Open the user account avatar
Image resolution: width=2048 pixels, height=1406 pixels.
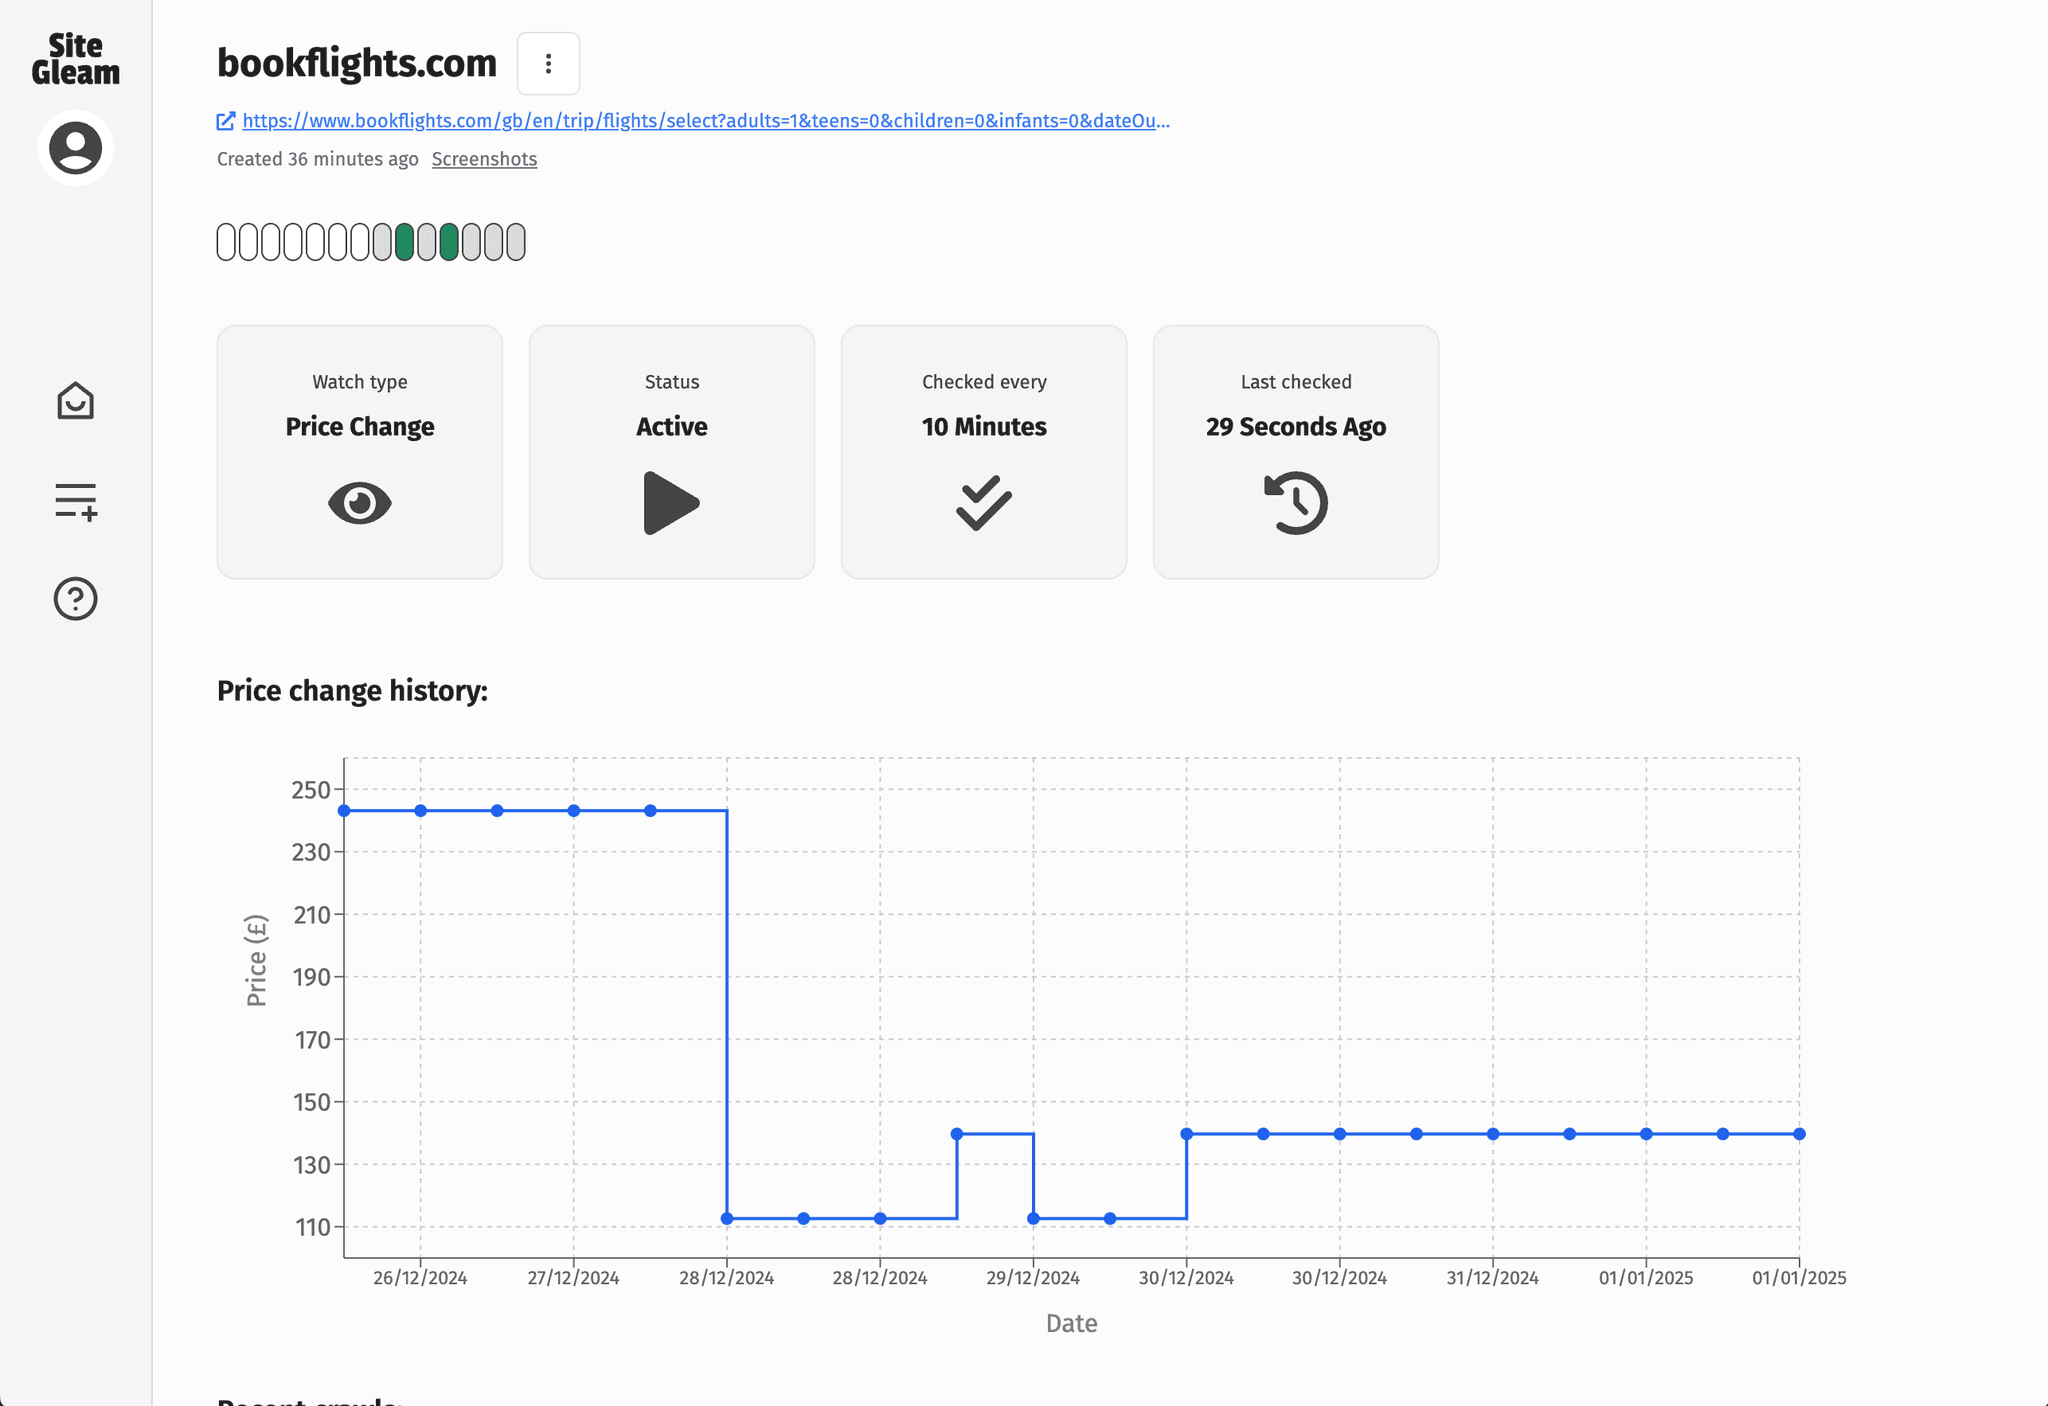(x=75, y=148)
